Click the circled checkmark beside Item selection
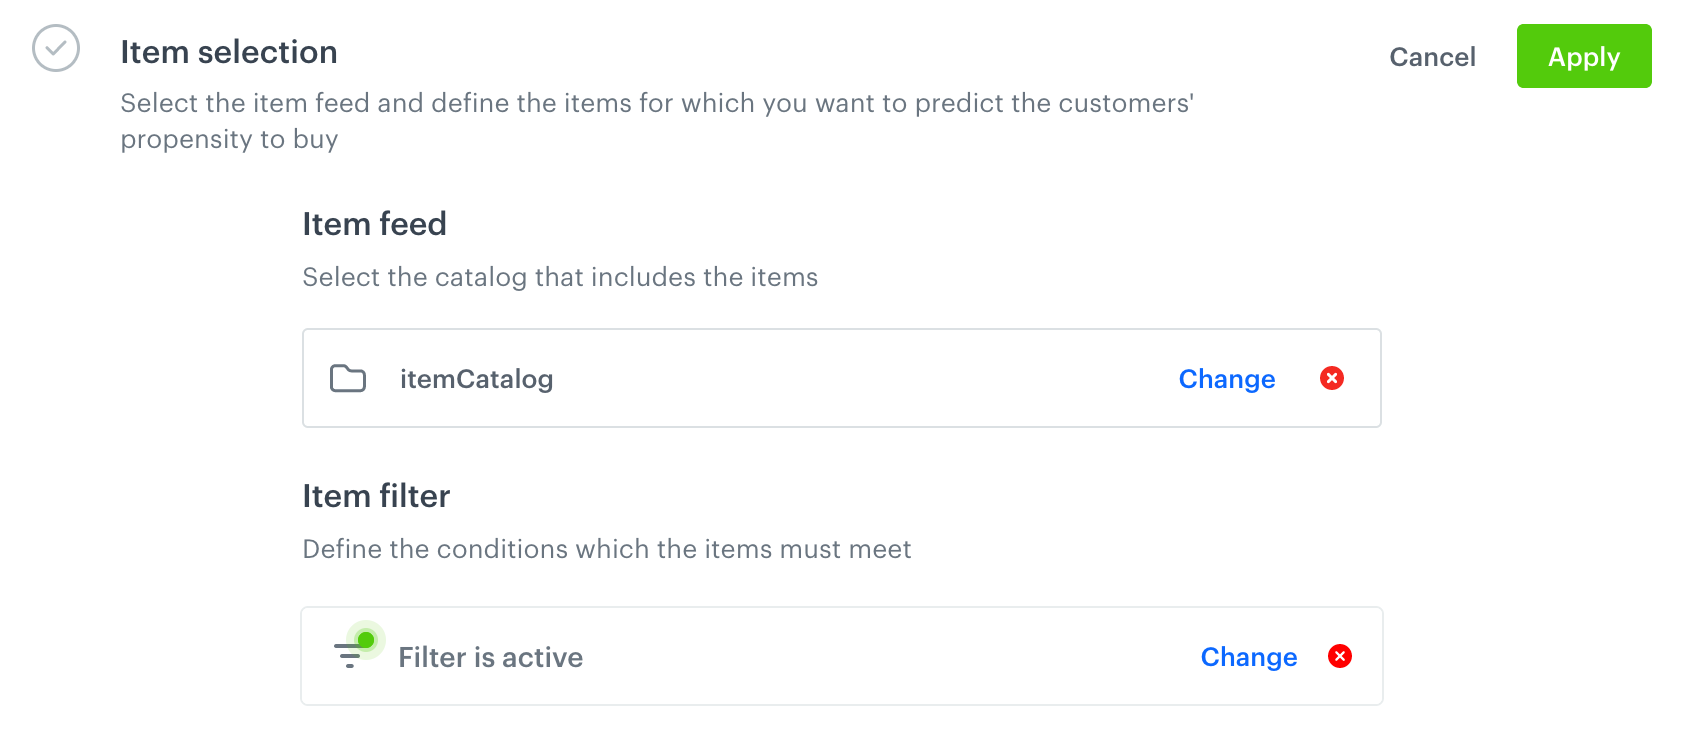 point(56,47)
